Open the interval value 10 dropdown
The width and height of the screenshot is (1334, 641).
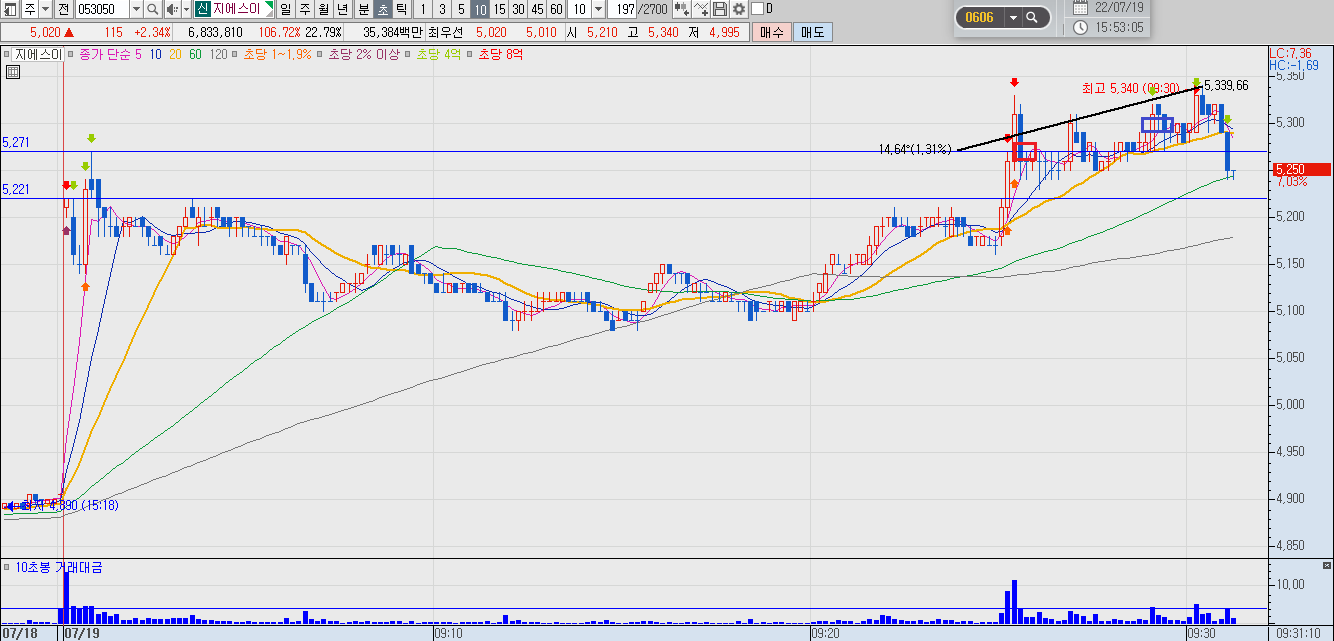tap(597, 10)
